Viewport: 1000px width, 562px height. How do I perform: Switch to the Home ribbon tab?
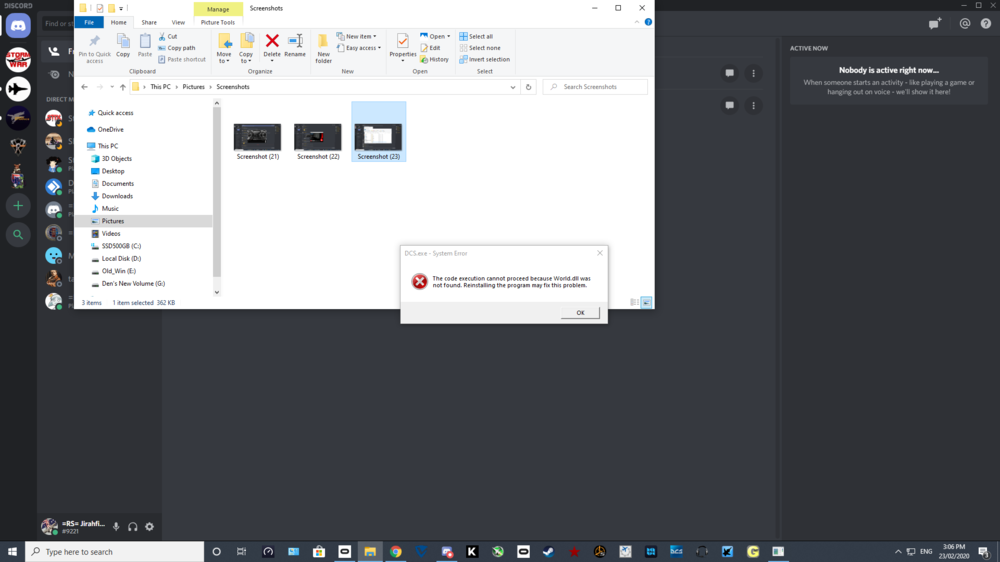pos(119,22)
